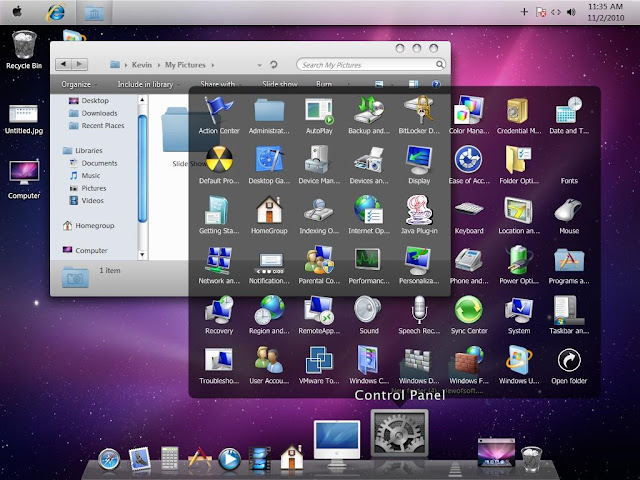Open Sync Center icon

[469, 310]
